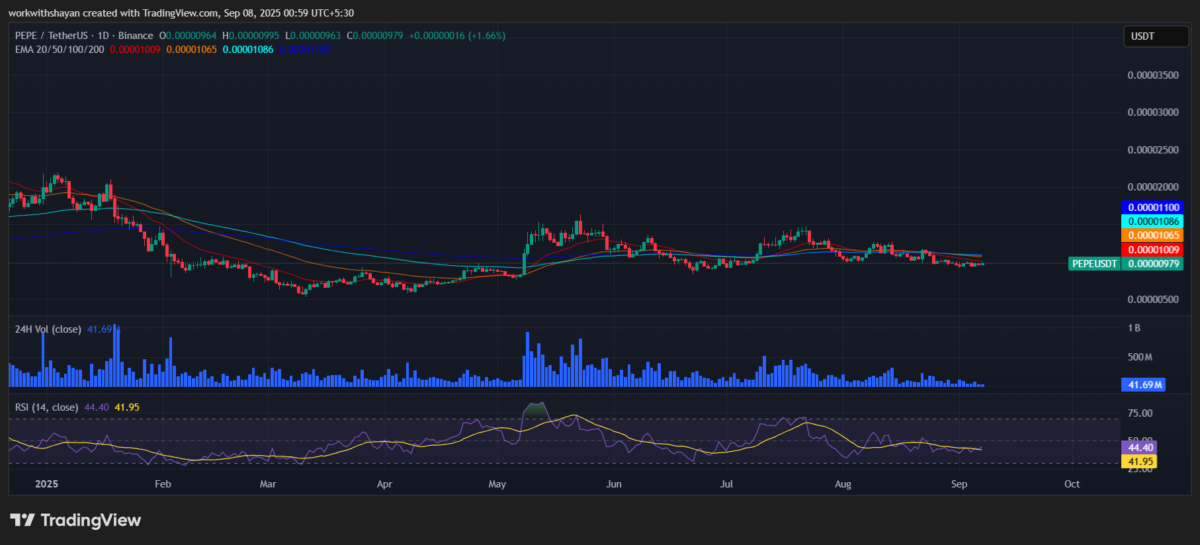1200x545 pixels.
Task: Click the Oct label on time axis
Action: pyautogui.click(x=1071, y=483)
